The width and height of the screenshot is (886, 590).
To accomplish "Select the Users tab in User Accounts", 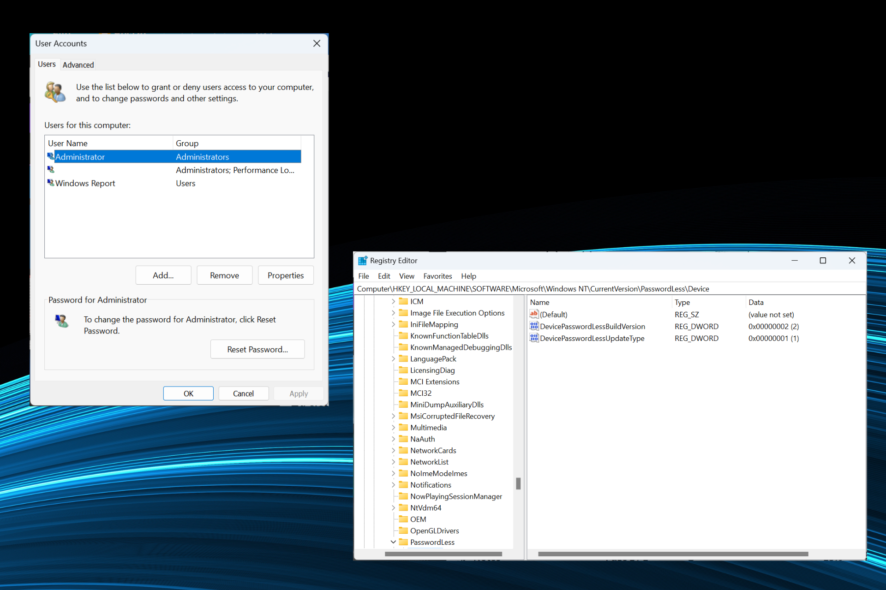I will tap(46, 64).
